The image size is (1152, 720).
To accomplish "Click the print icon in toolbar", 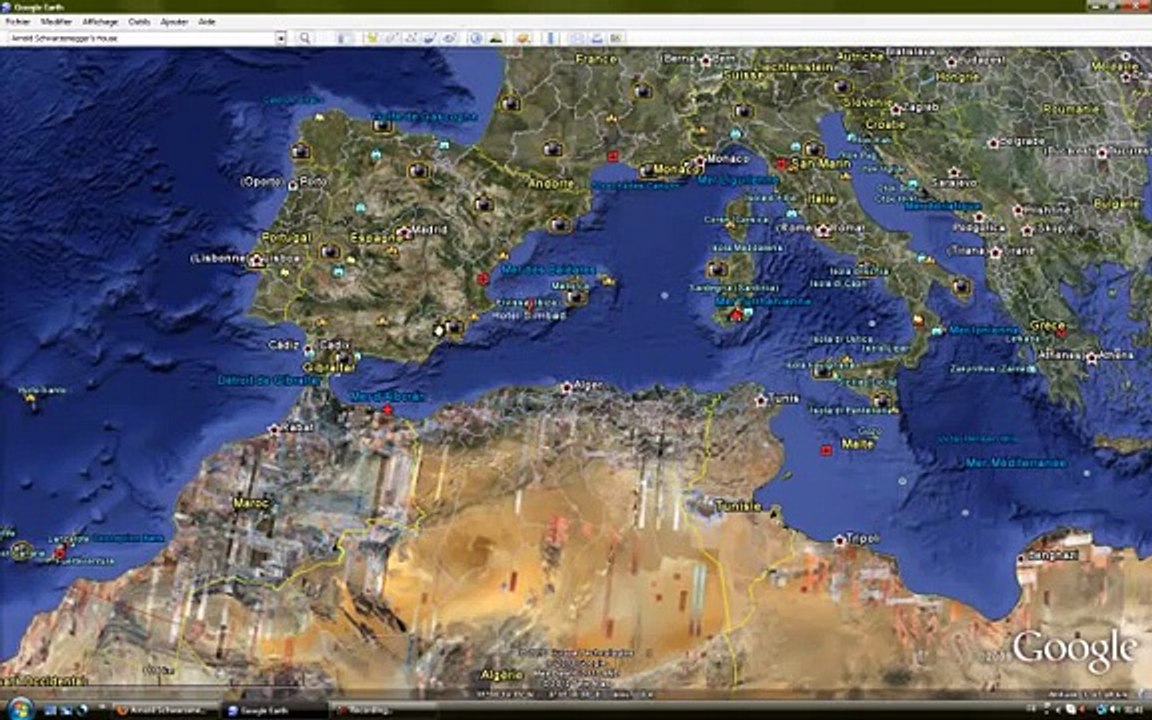I will coord(597,38).
